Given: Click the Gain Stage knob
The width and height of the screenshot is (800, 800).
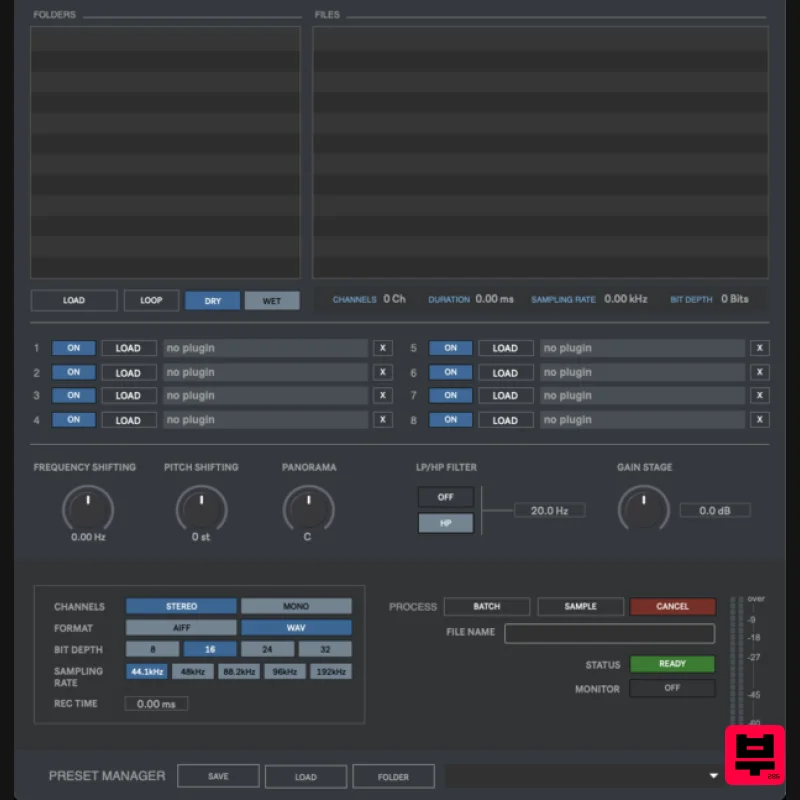Looking at the screenshot, I should pos(643,510).
